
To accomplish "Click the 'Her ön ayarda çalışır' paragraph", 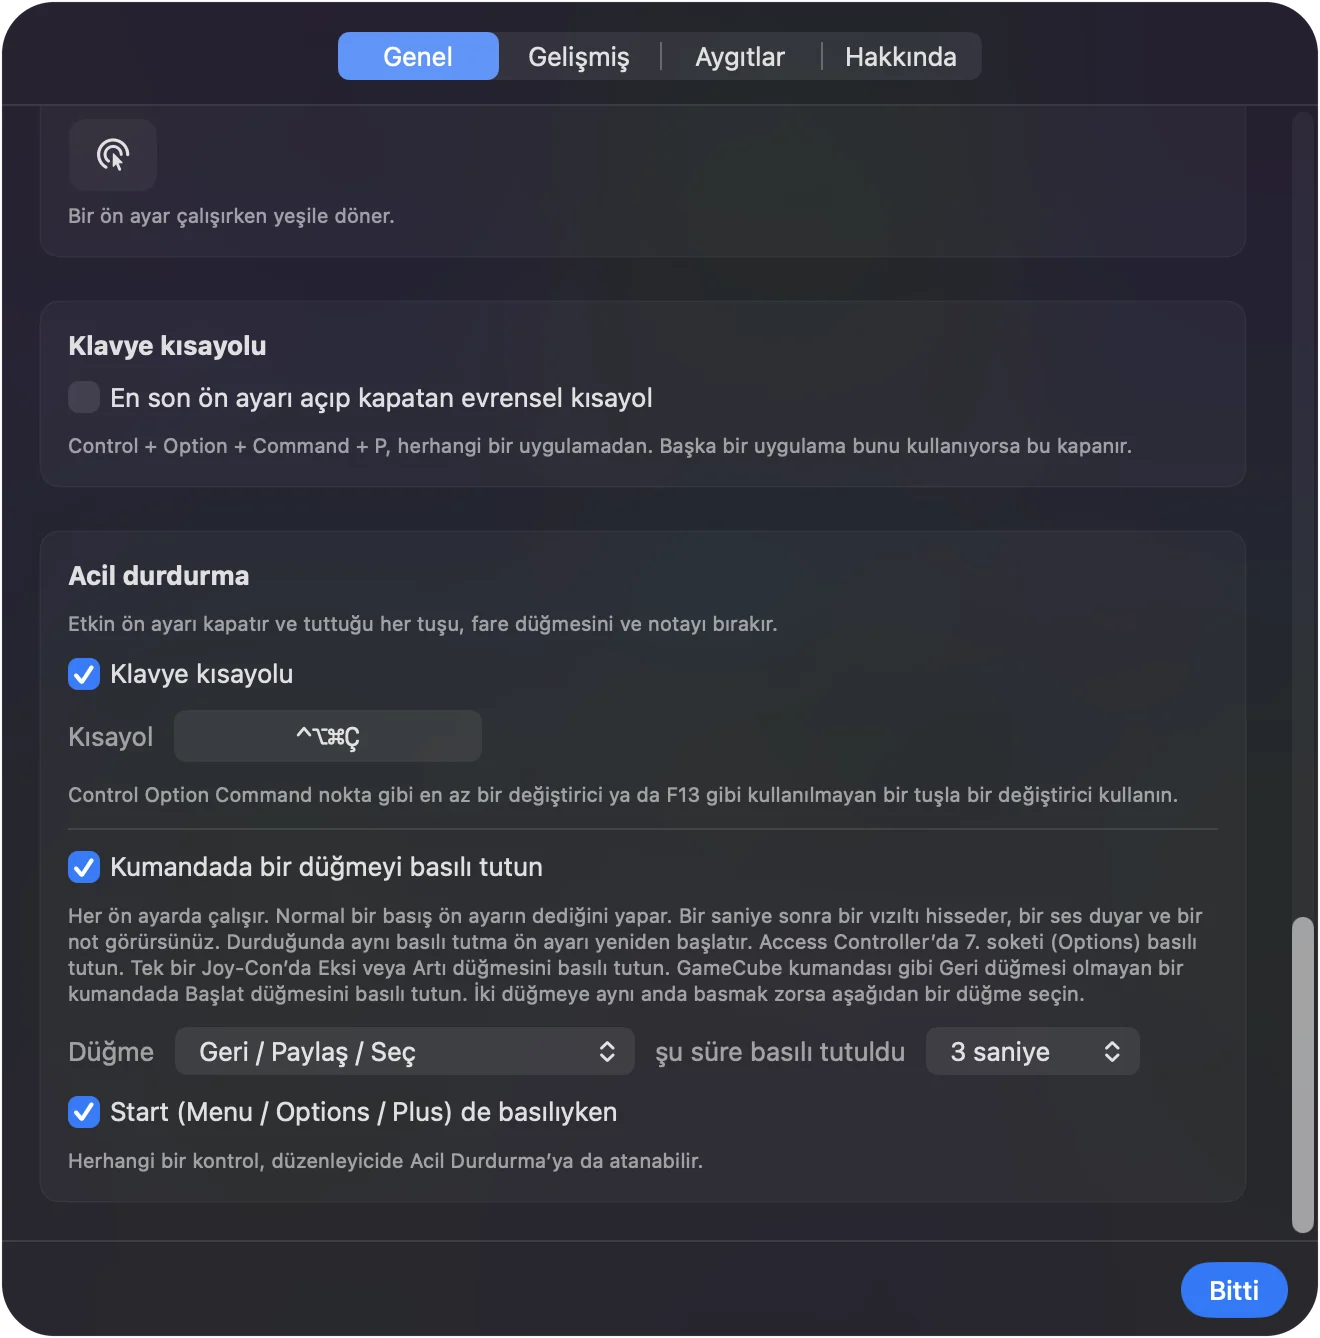I will (636, 955).
